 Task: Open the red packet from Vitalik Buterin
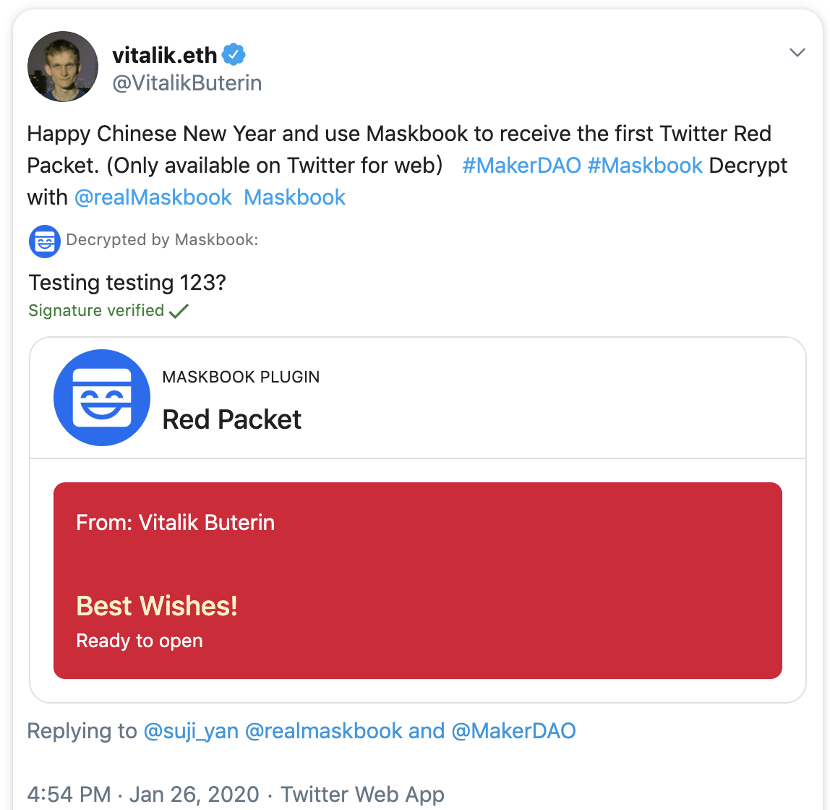[x=417, y=580]
